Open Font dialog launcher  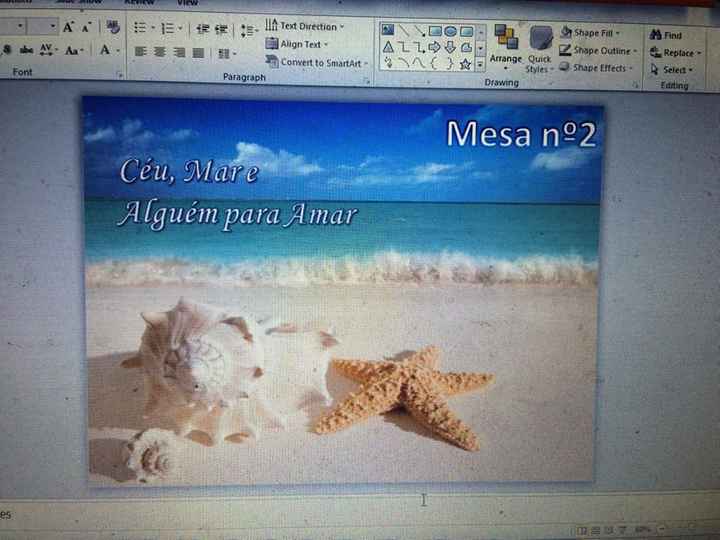click(120, 74)
